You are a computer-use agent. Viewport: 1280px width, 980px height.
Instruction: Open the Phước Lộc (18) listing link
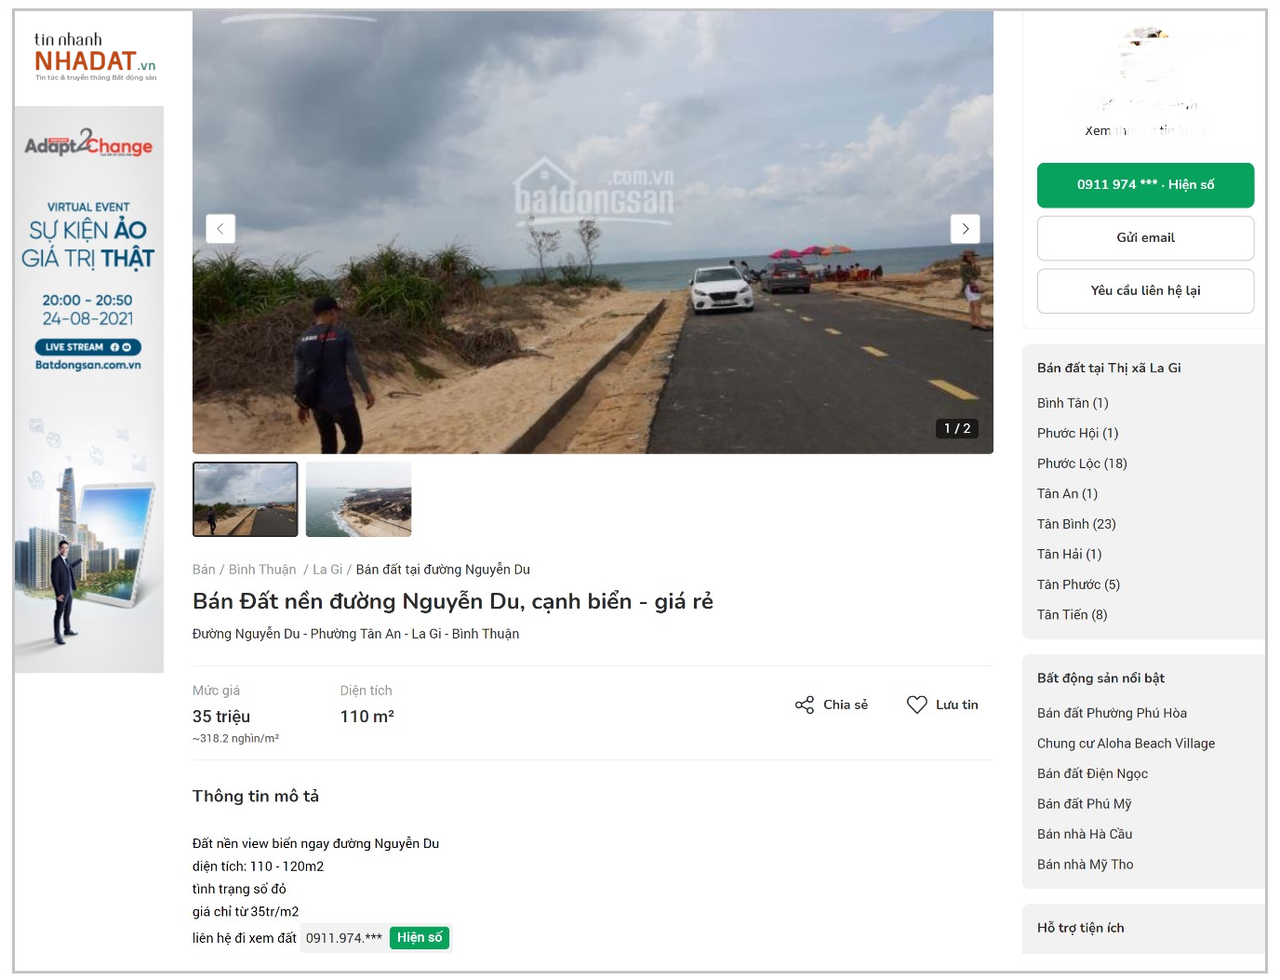coord(1082,464)
